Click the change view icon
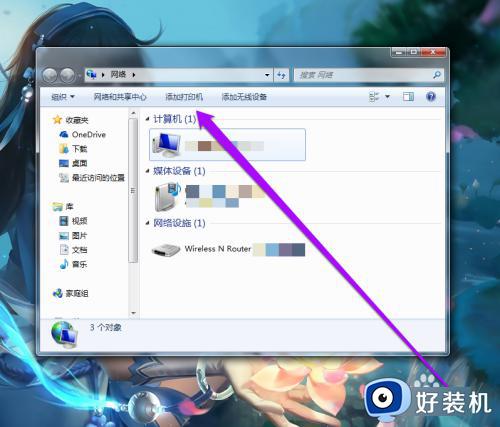The width and height of the screenshot is (500, 427). click(x=374, y=97)
